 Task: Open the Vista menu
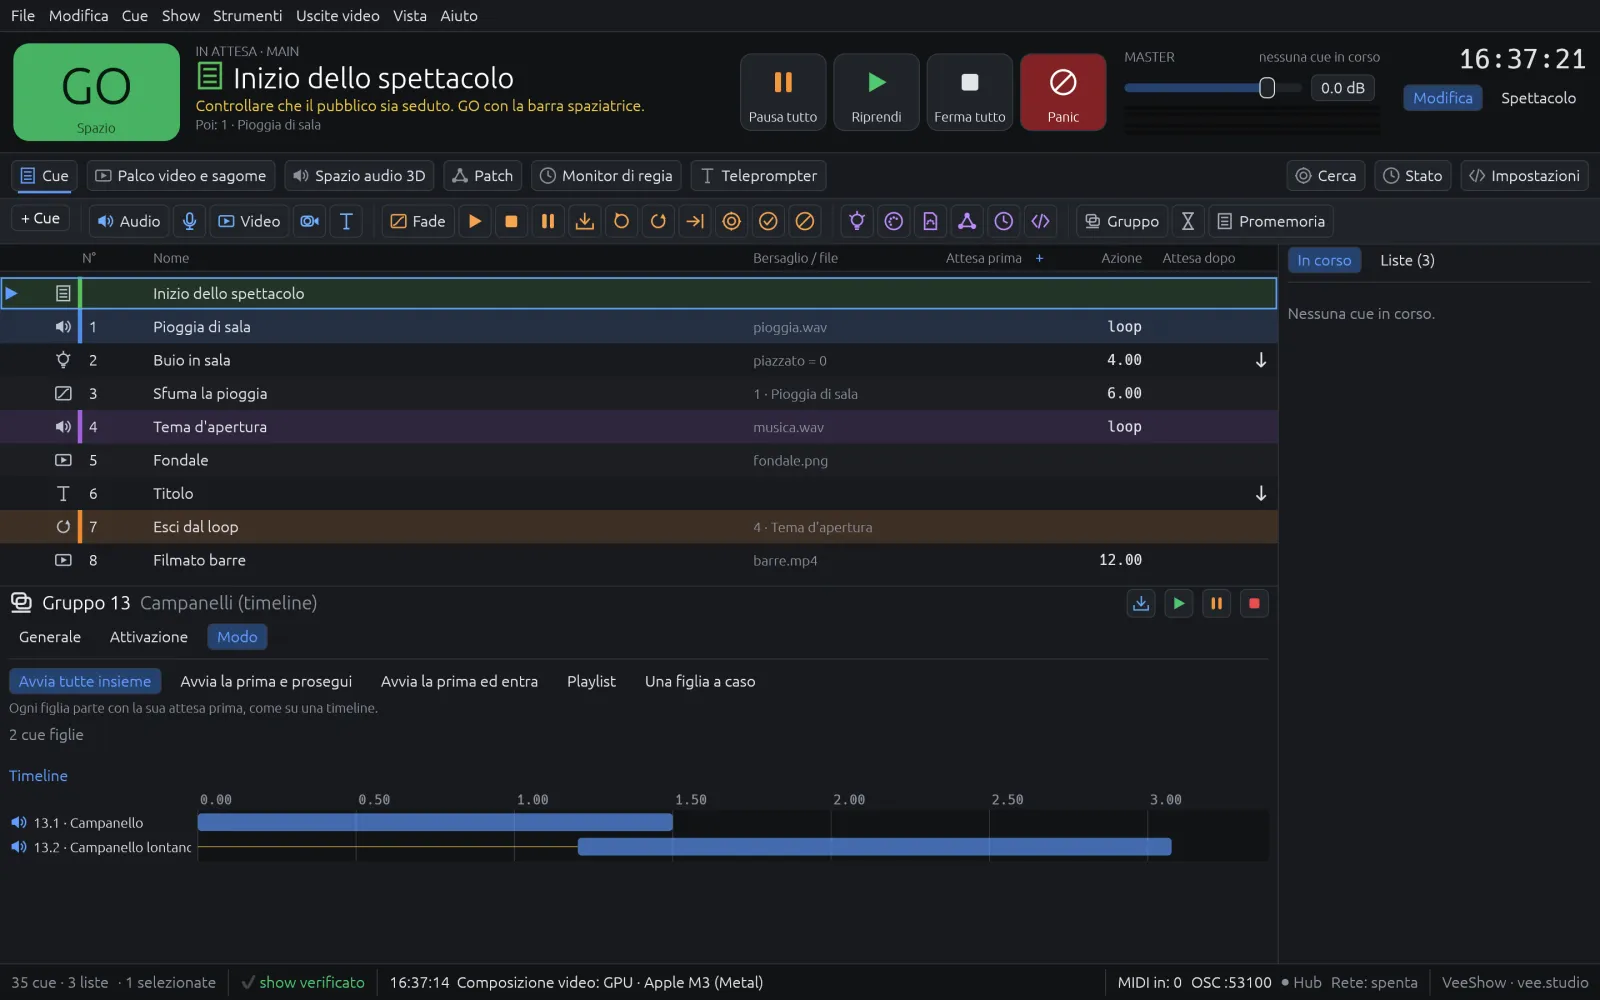(x=409, y=16)
